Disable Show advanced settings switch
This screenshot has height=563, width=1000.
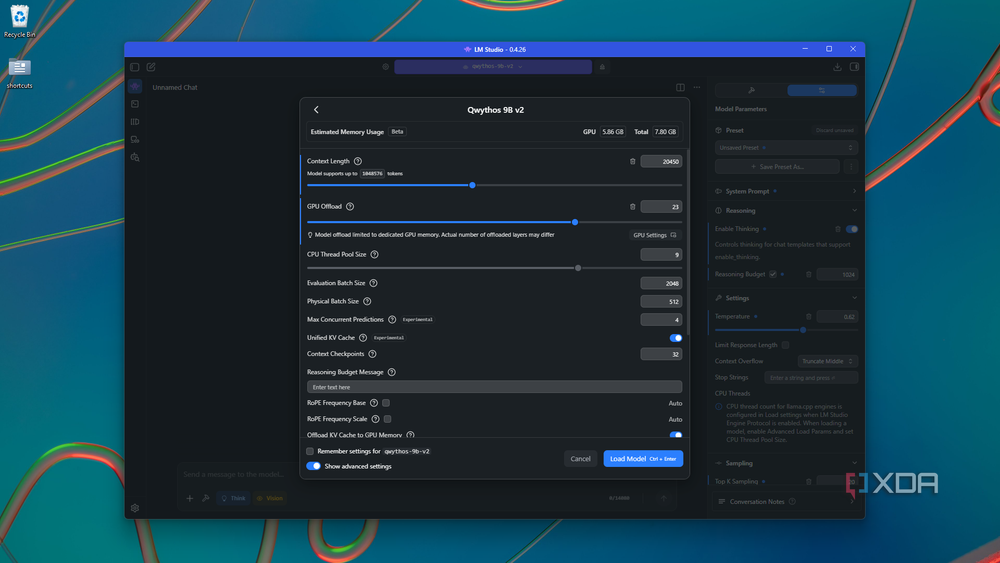coord(313,466)
